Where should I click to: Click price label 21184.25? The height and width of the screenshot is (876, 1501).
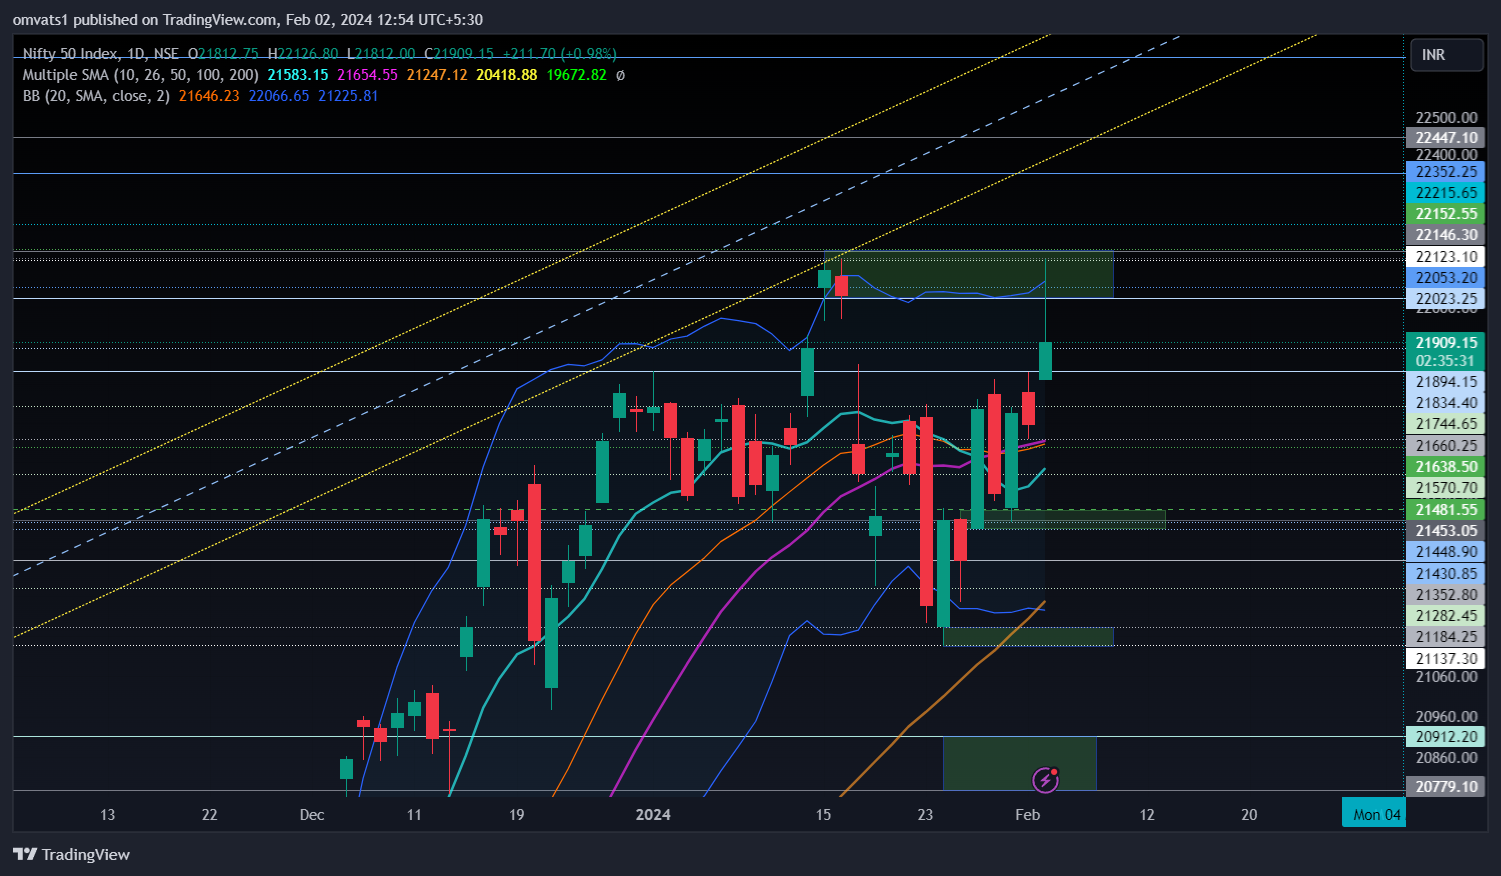click(1446, 637)
